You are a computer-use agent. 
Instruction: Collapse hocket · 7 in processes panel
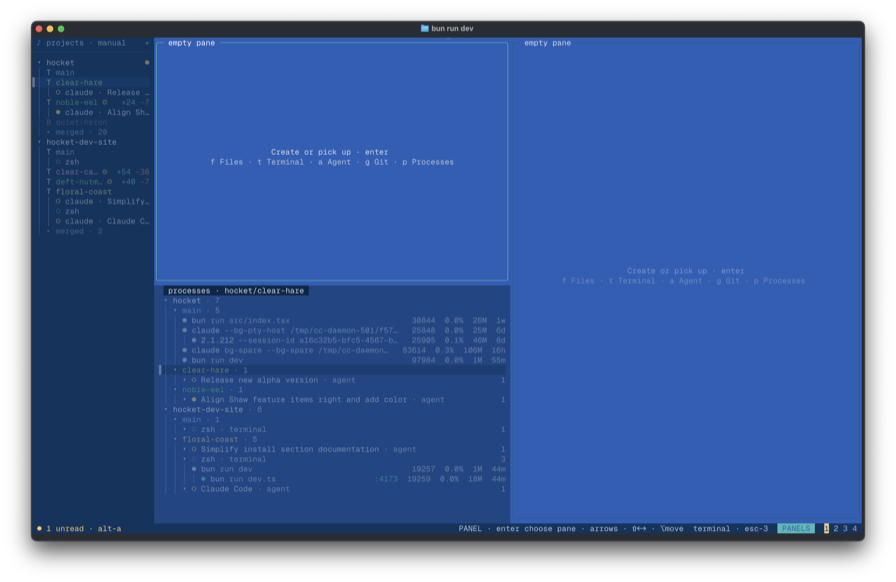[166, 301]
